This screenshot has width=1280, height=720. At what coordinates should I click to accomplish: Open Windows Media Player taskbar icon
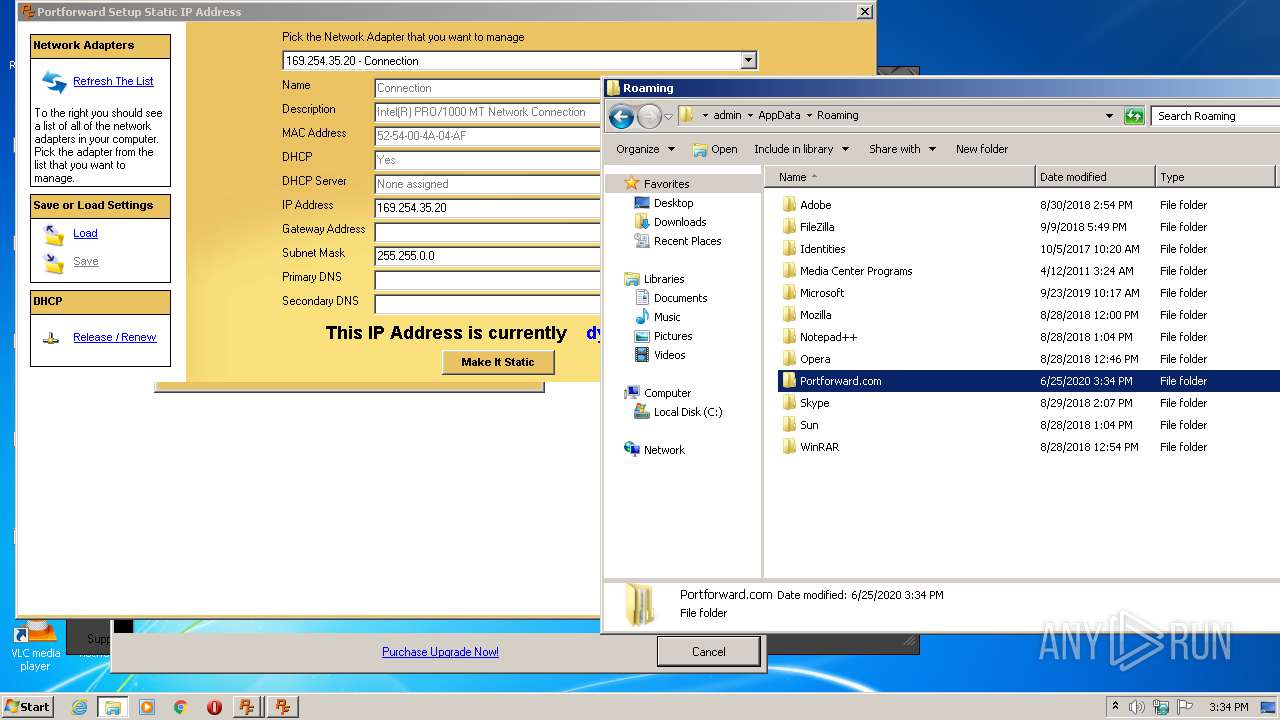[147, 707]
